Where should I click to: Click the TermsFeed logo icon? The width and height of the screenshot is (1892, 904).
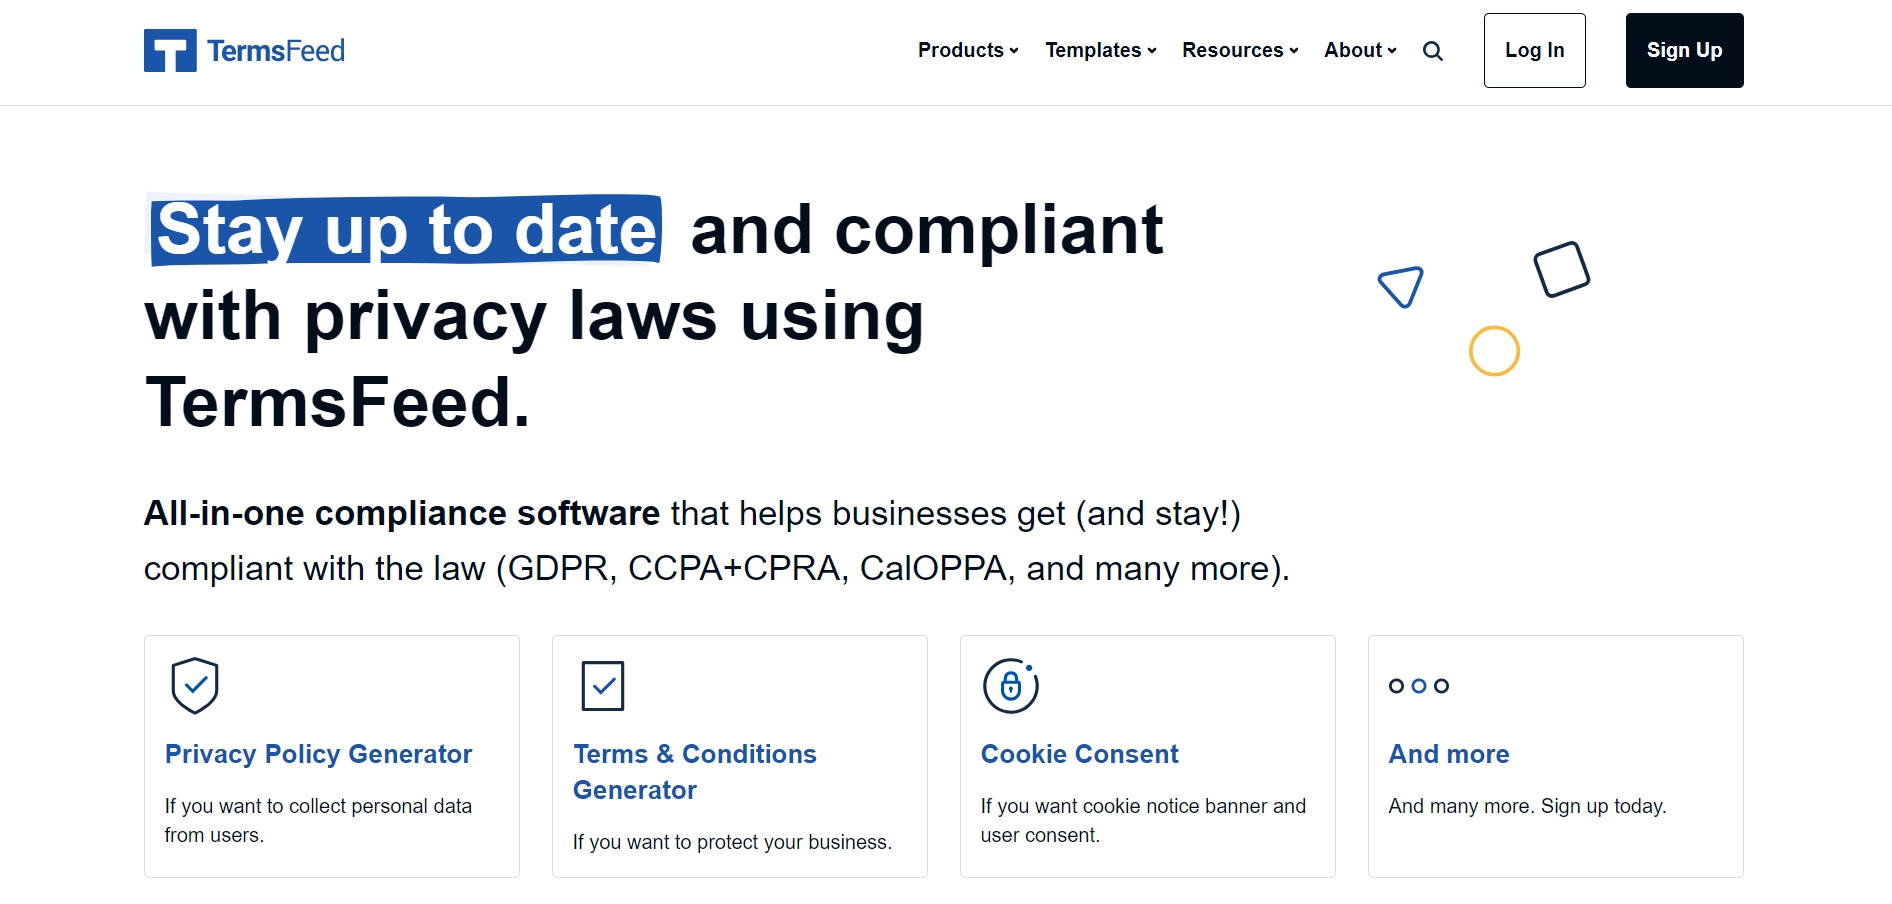click(x=172, y=48)
